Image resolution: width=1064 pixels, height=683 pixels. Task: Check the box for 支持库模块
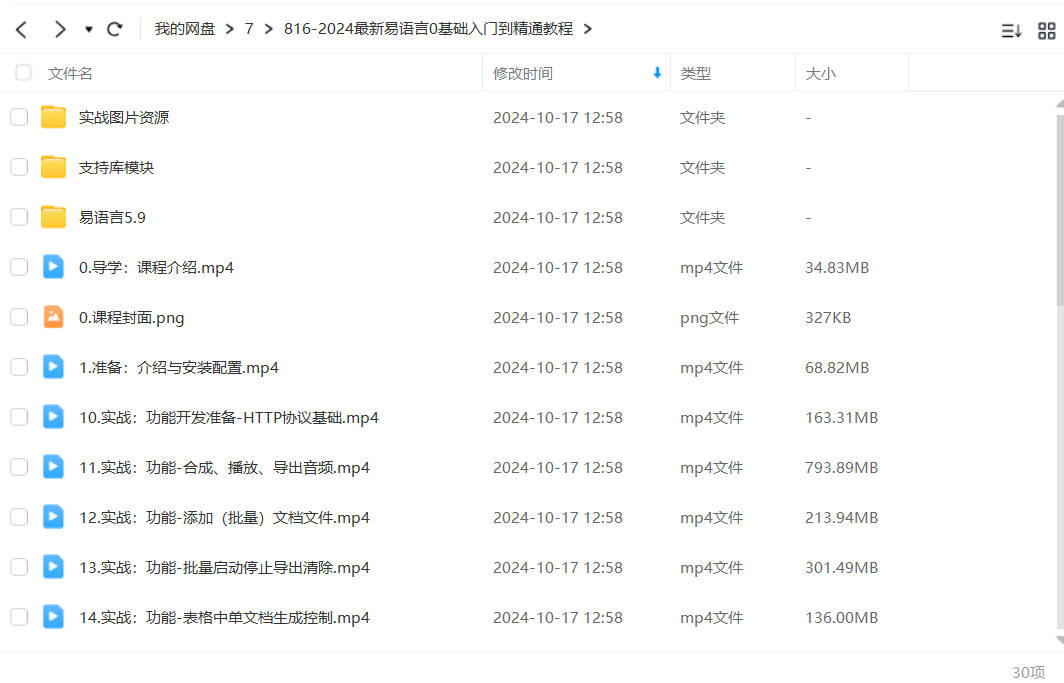(19, 167)
